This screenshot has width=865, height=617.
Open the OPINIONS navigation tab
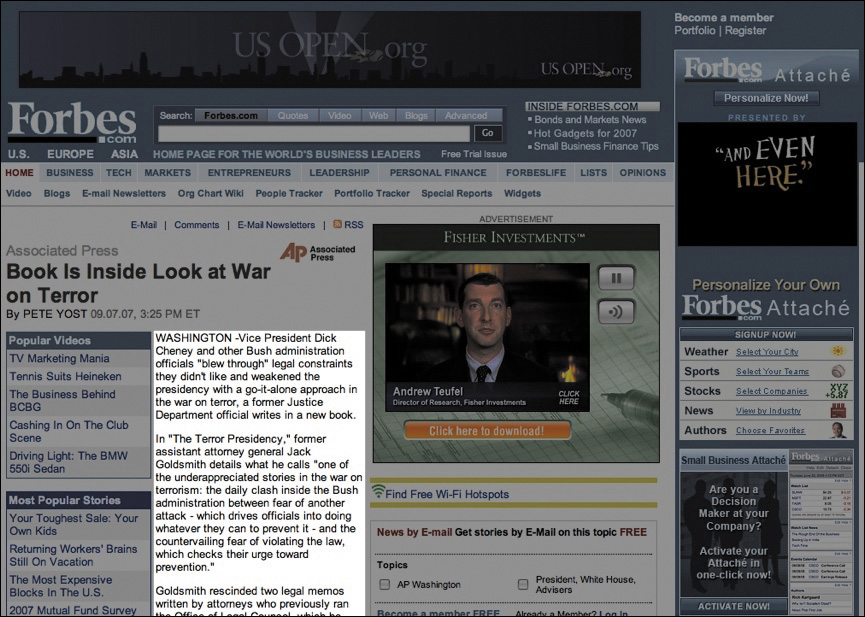coord(643,173)
